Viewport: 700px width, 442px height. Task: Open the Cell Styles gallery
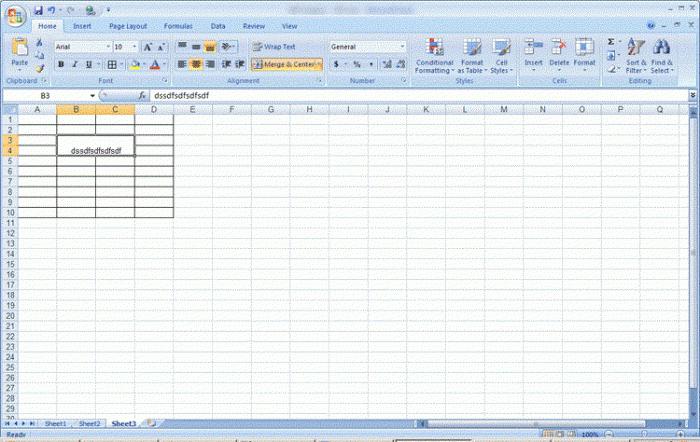(501, 56)
